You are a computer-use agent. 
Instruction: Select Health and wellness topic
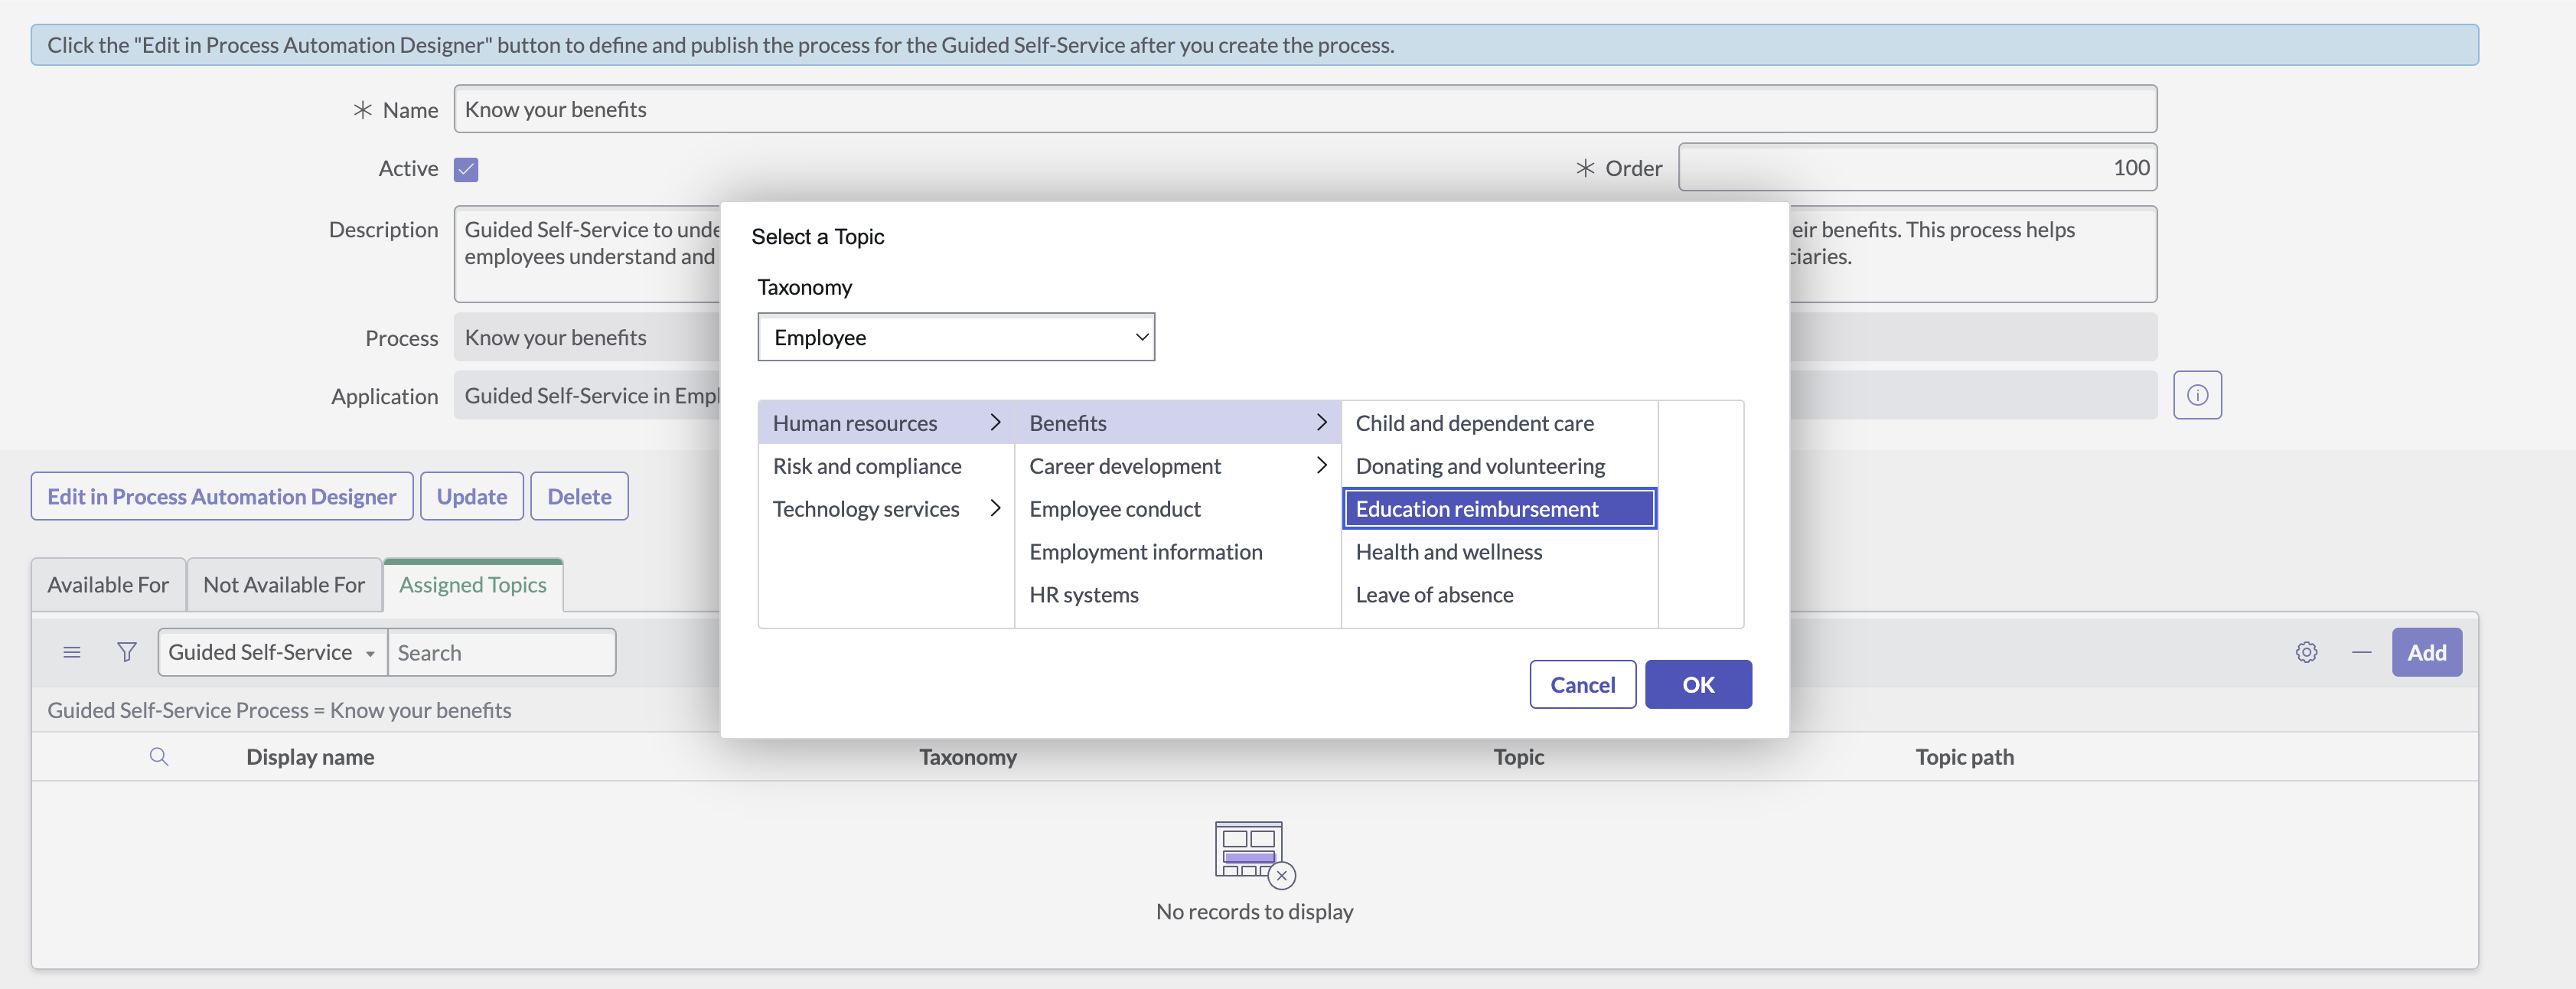click(x=1499, y=552)
